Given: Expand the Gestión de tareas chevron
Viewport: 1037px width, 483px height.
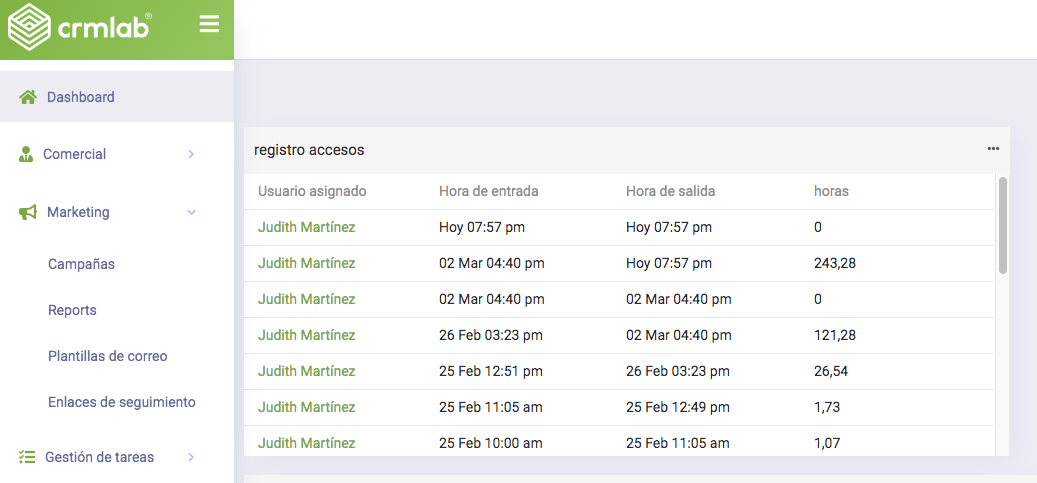Looking at the screenshot, I should pos(191,457).
